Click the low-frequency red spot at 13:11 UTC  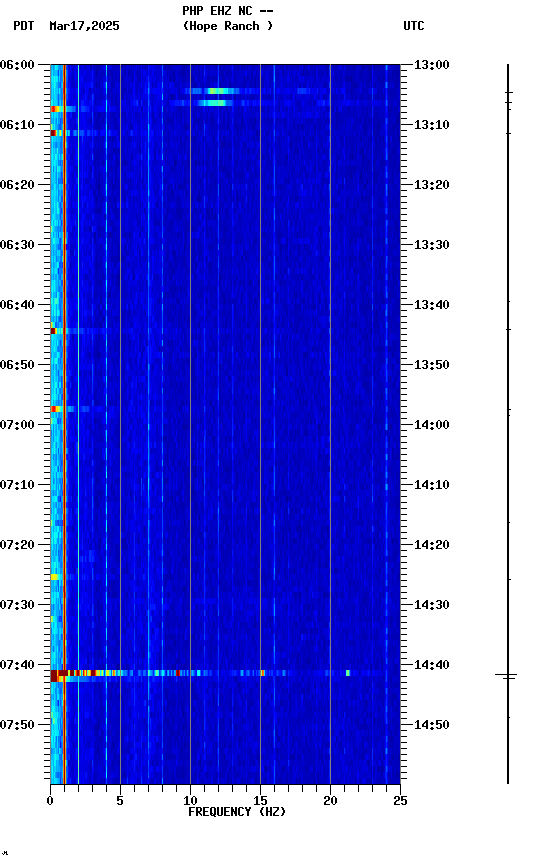coord(53,133)
